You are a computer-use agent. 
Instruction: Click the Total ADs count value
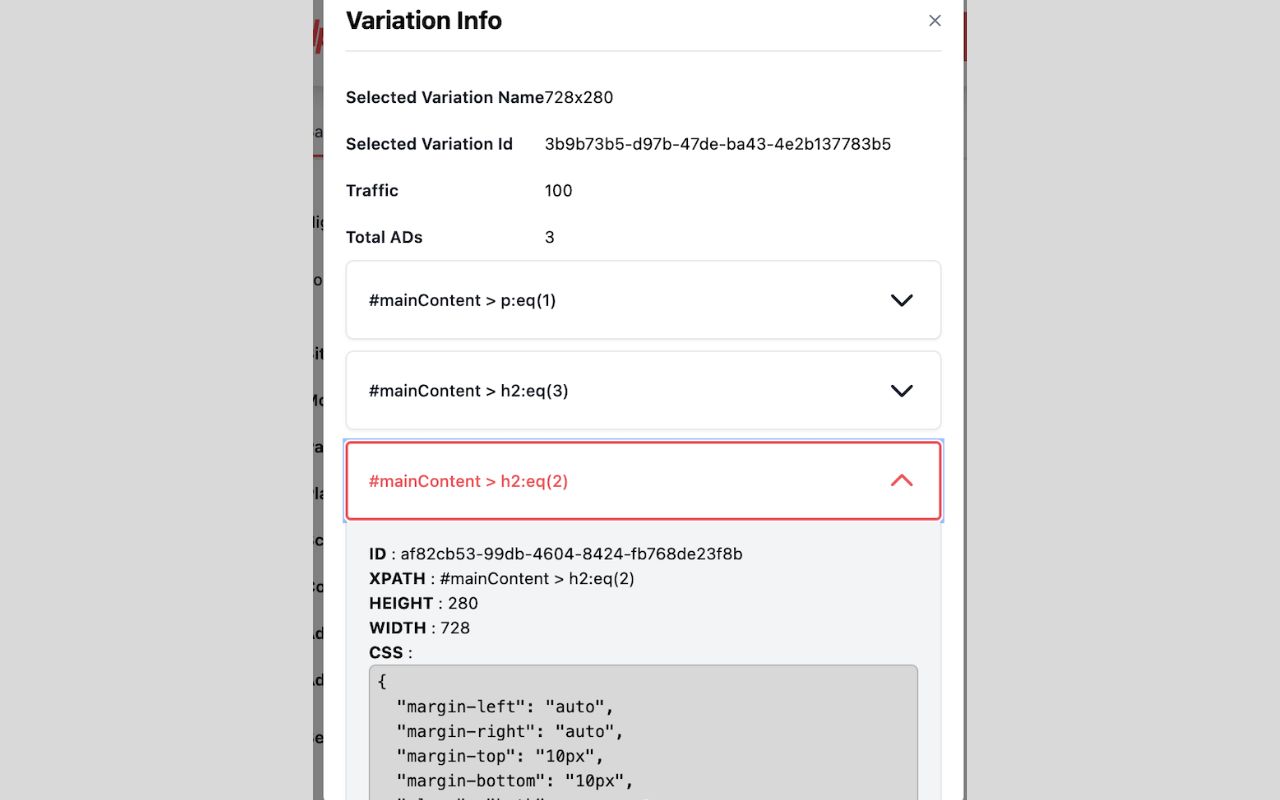550,237
